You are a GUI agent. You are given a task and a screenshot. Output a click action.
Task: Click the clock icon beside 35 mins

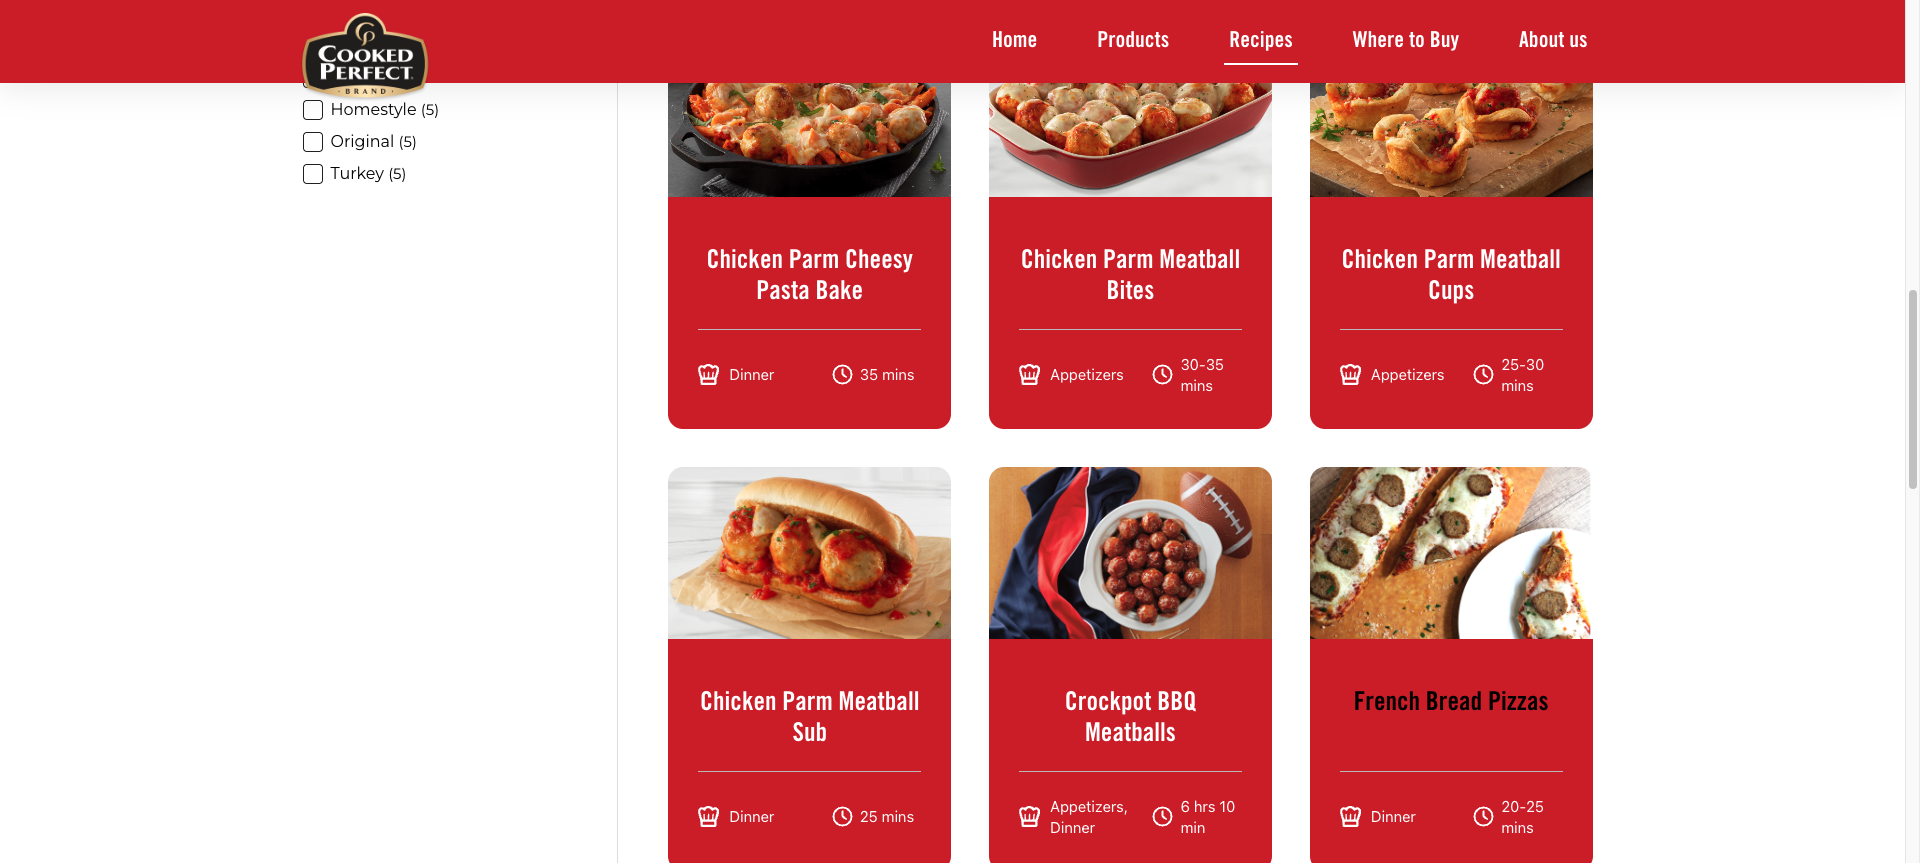coord(842,375)
